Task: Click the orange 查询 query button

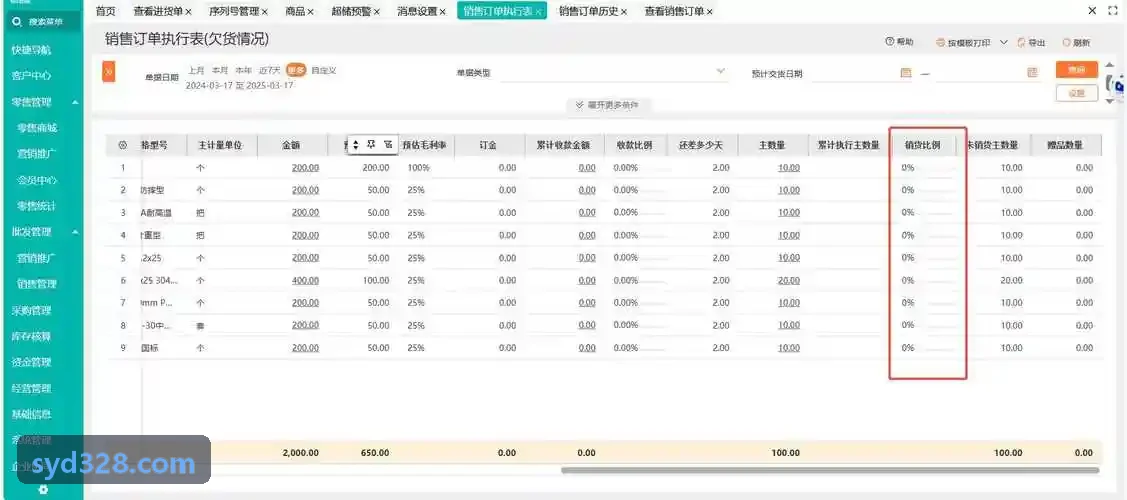Action: (x=1077, y=70)
